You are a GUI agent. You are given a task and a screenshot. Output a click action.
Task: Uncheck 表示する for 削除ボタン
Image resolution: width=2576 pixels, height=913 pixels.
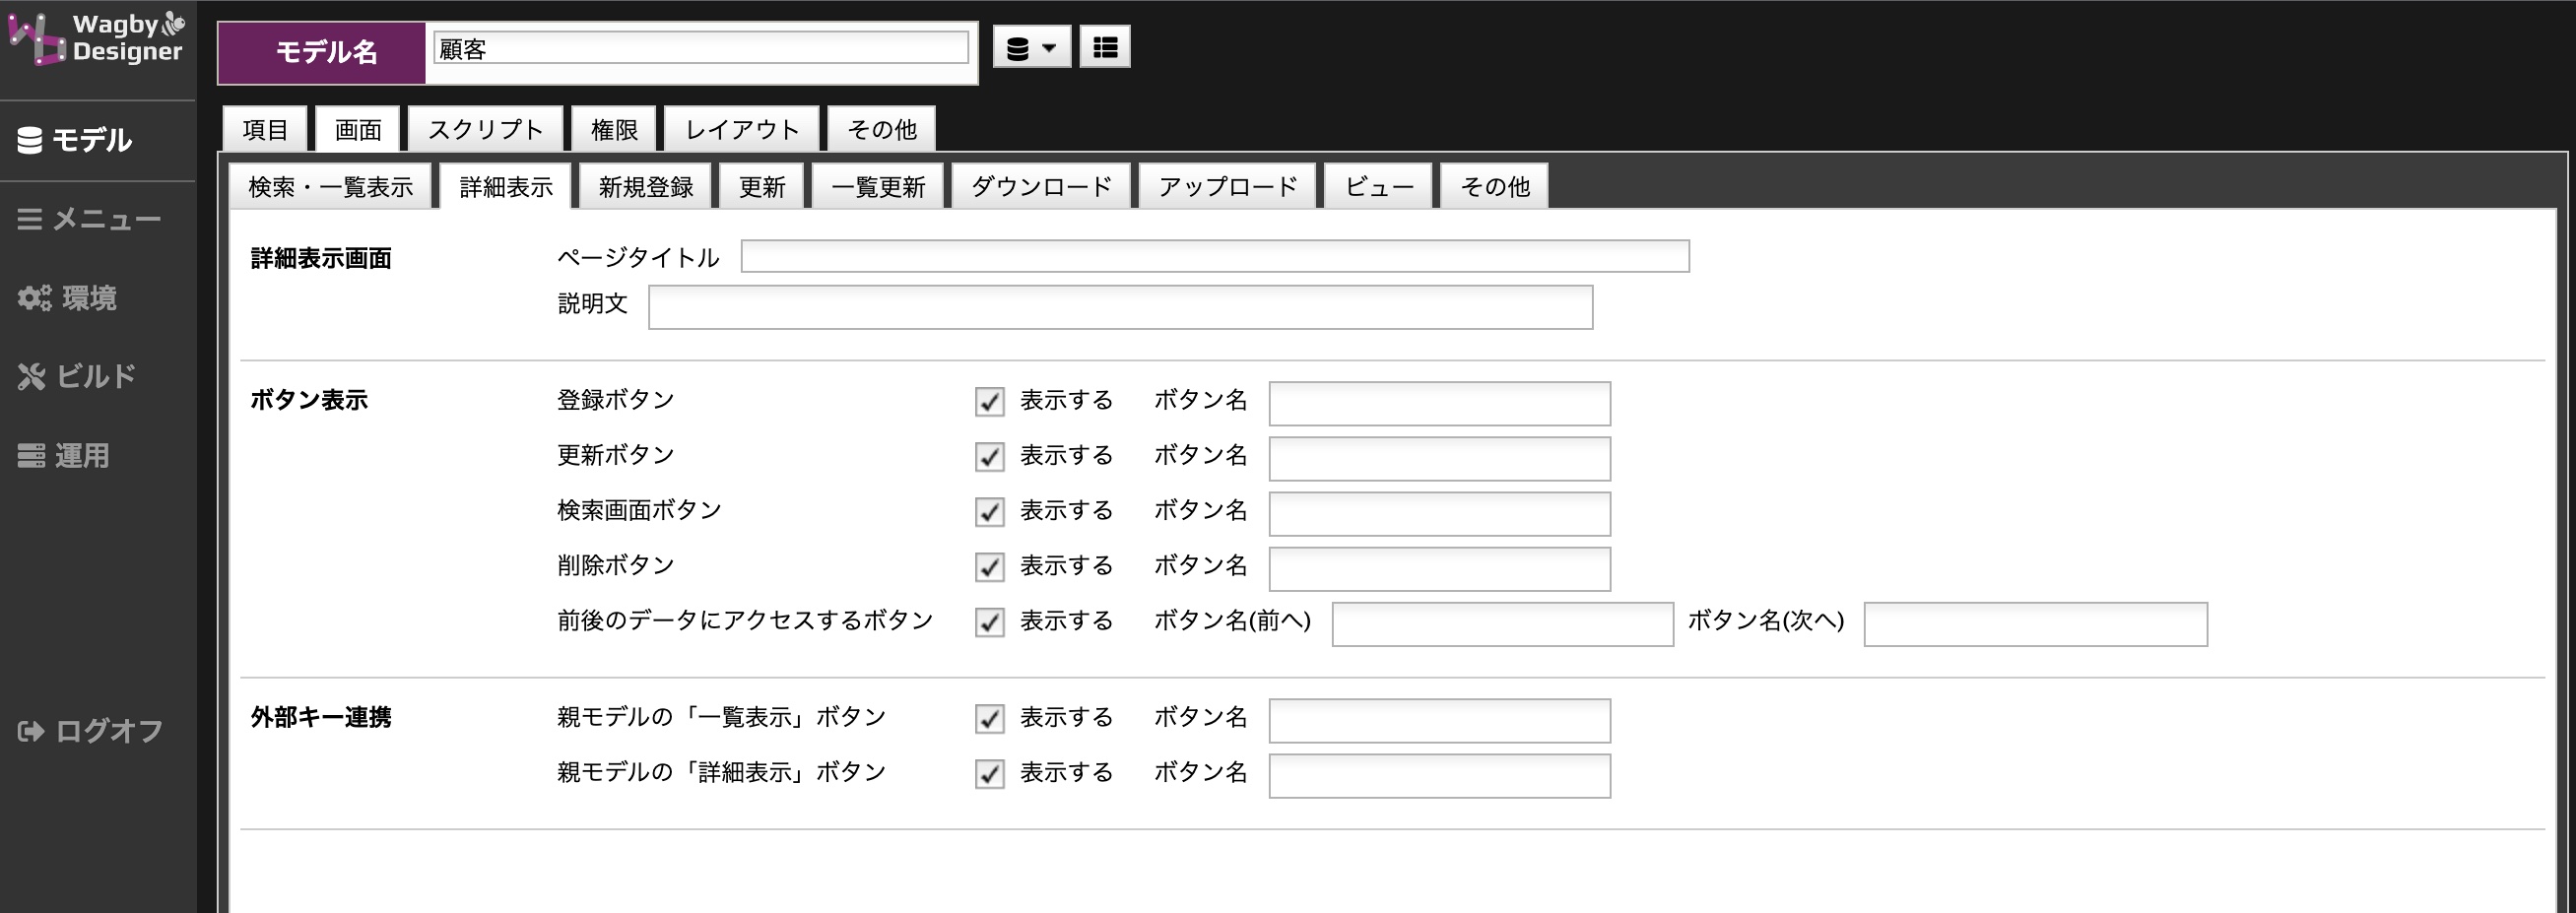tap(989, 567)
